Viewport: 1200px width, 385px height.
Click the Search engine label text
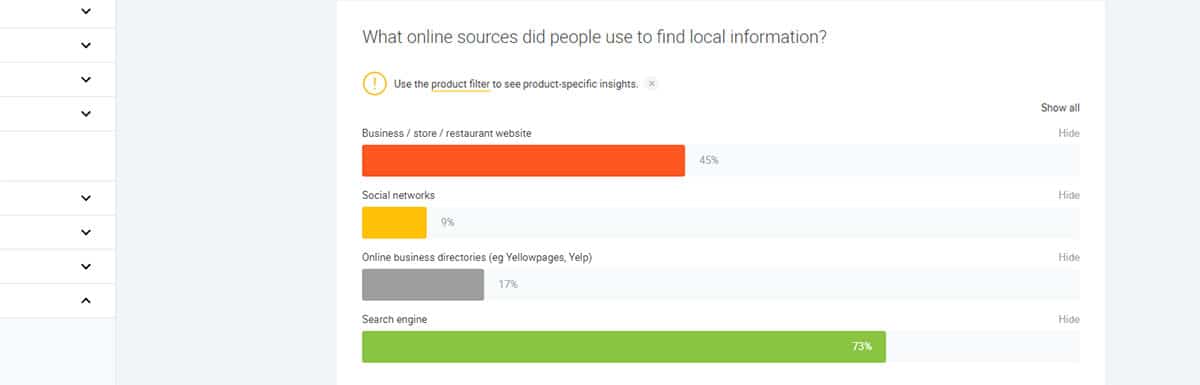coord(395,319)
